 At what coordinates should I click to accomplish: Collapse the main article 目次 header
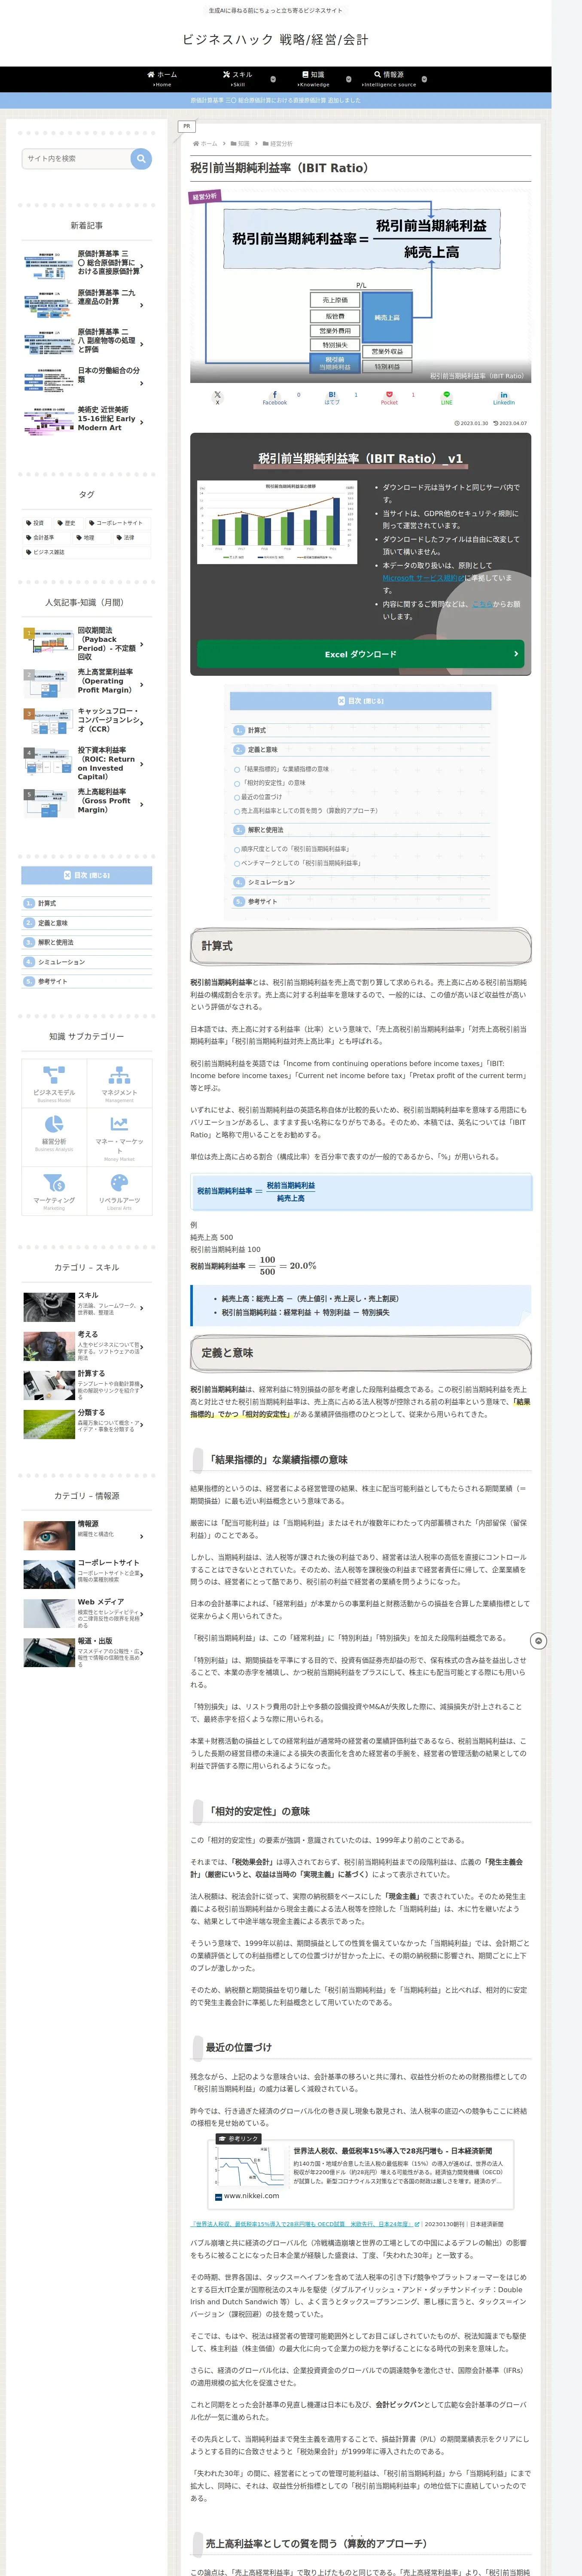pos(360,701)
